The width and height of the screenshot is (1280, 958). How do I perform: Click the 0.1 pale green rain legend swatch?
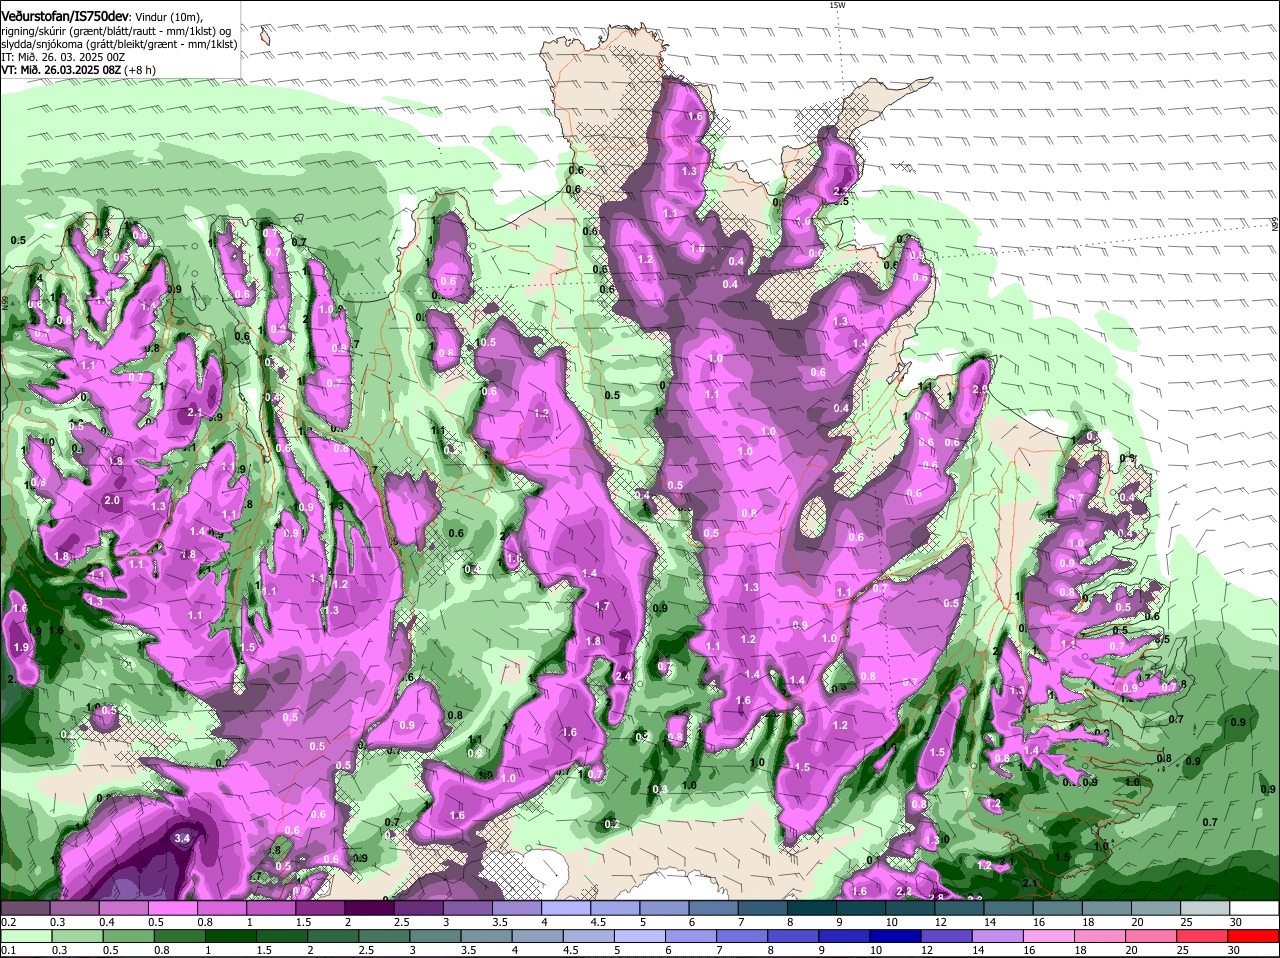[x=25, y=936]
